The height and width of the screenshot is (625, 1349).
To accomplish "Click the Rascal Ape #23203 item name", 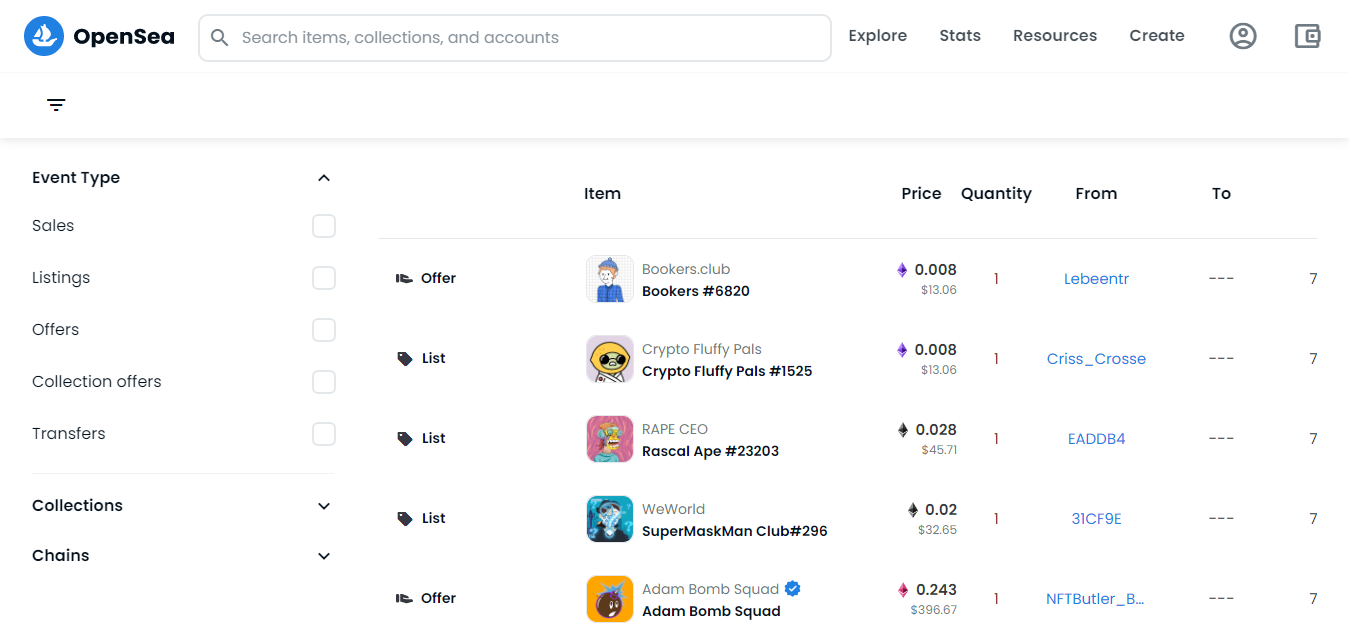I will (x=710, y=451).
